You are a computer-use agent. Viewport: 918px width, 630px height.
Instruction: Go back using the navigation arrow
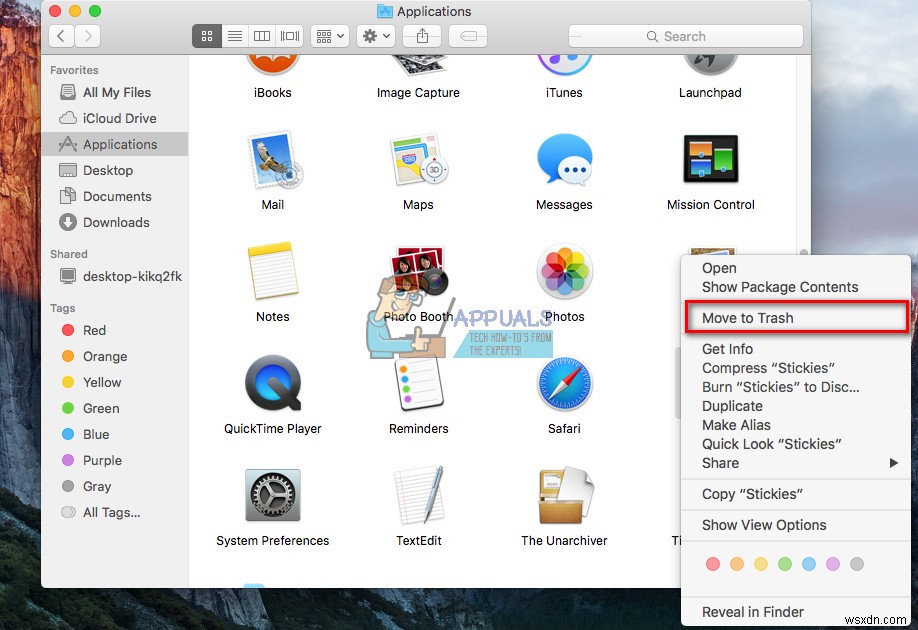59,36
